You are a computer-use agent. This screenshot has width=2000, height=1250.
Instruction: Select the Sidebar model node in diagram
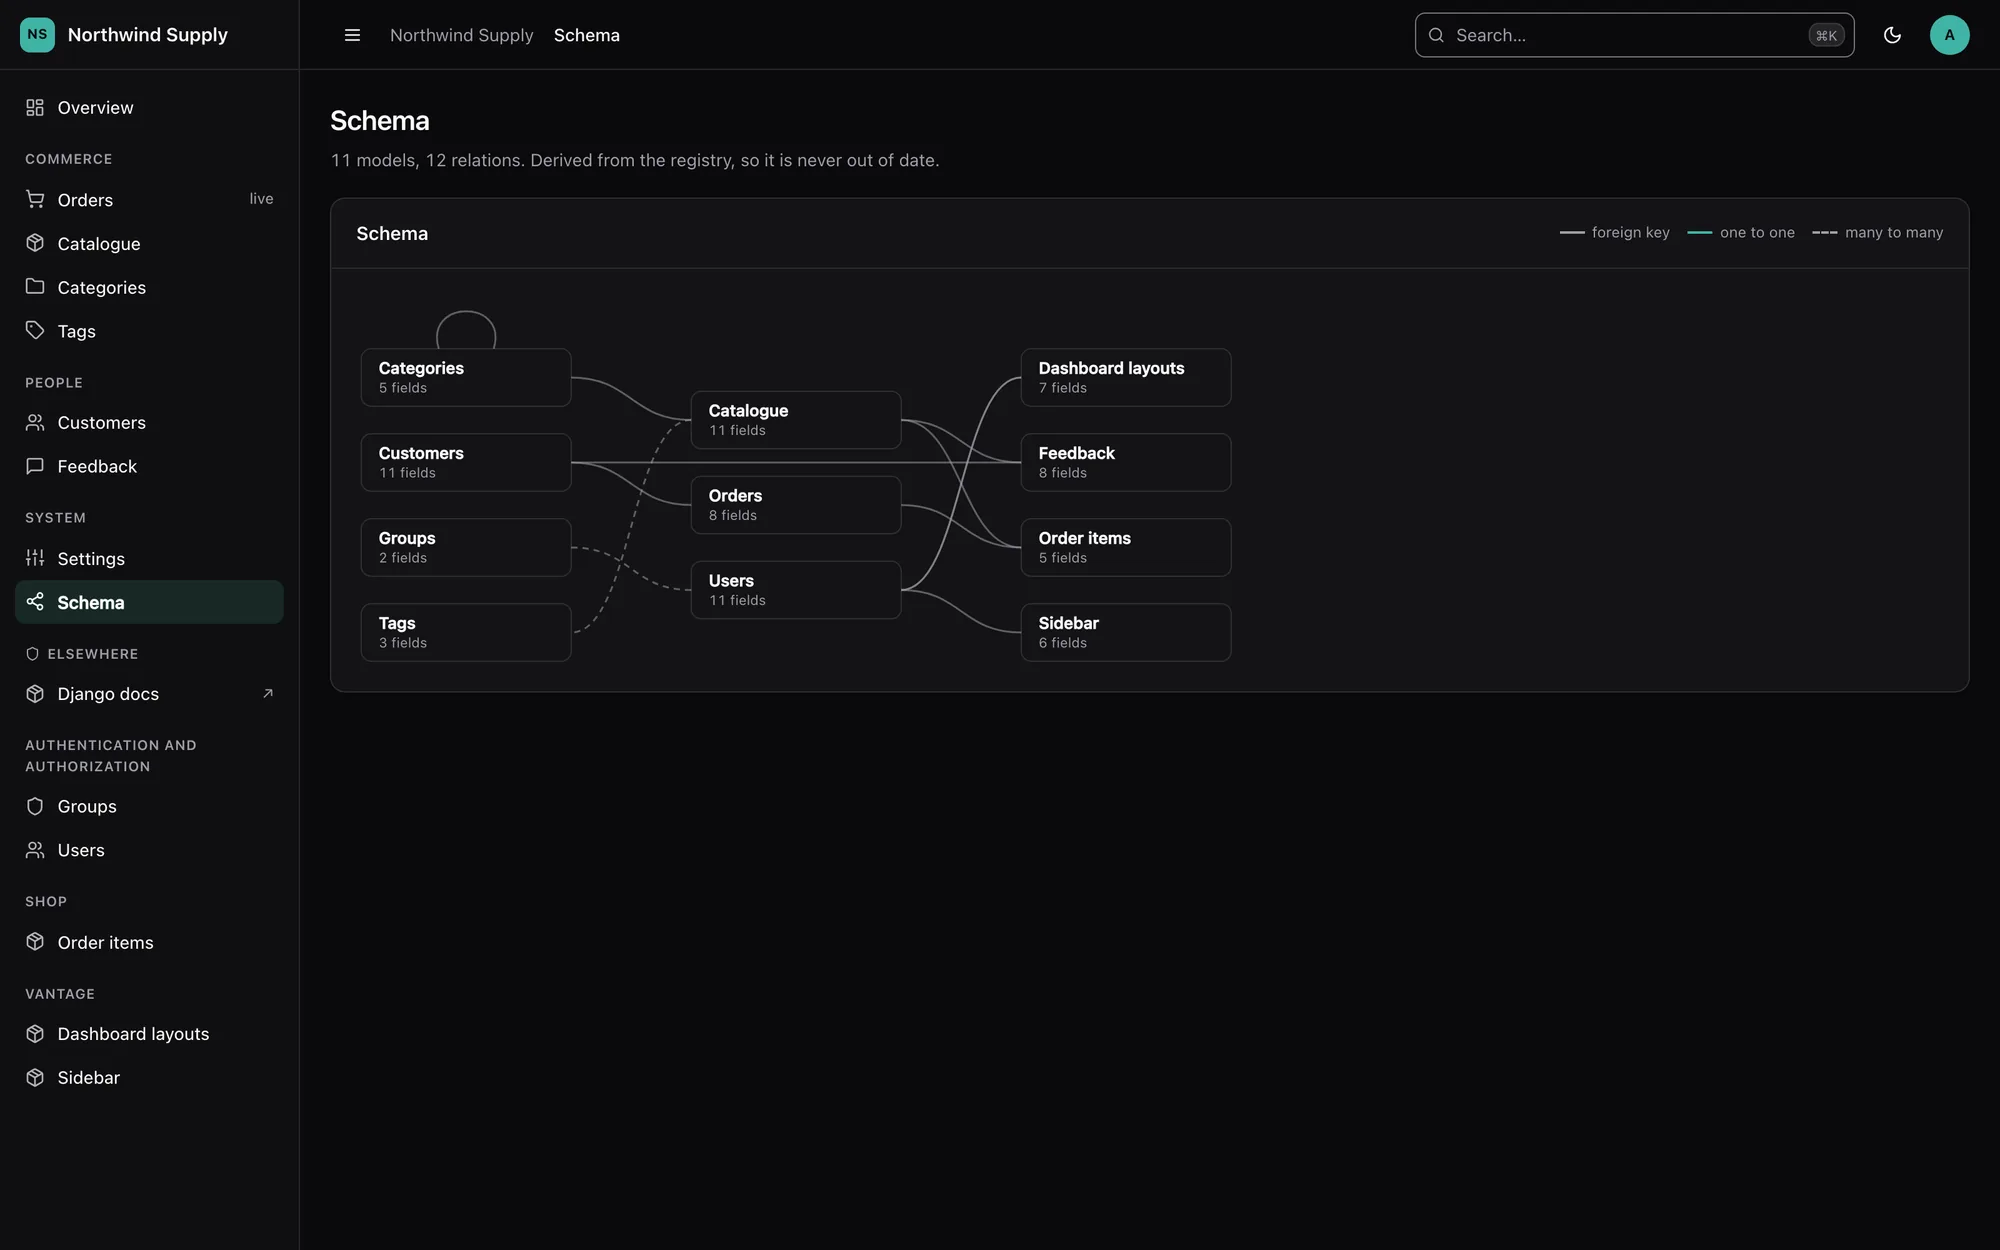coord(1126,632)
